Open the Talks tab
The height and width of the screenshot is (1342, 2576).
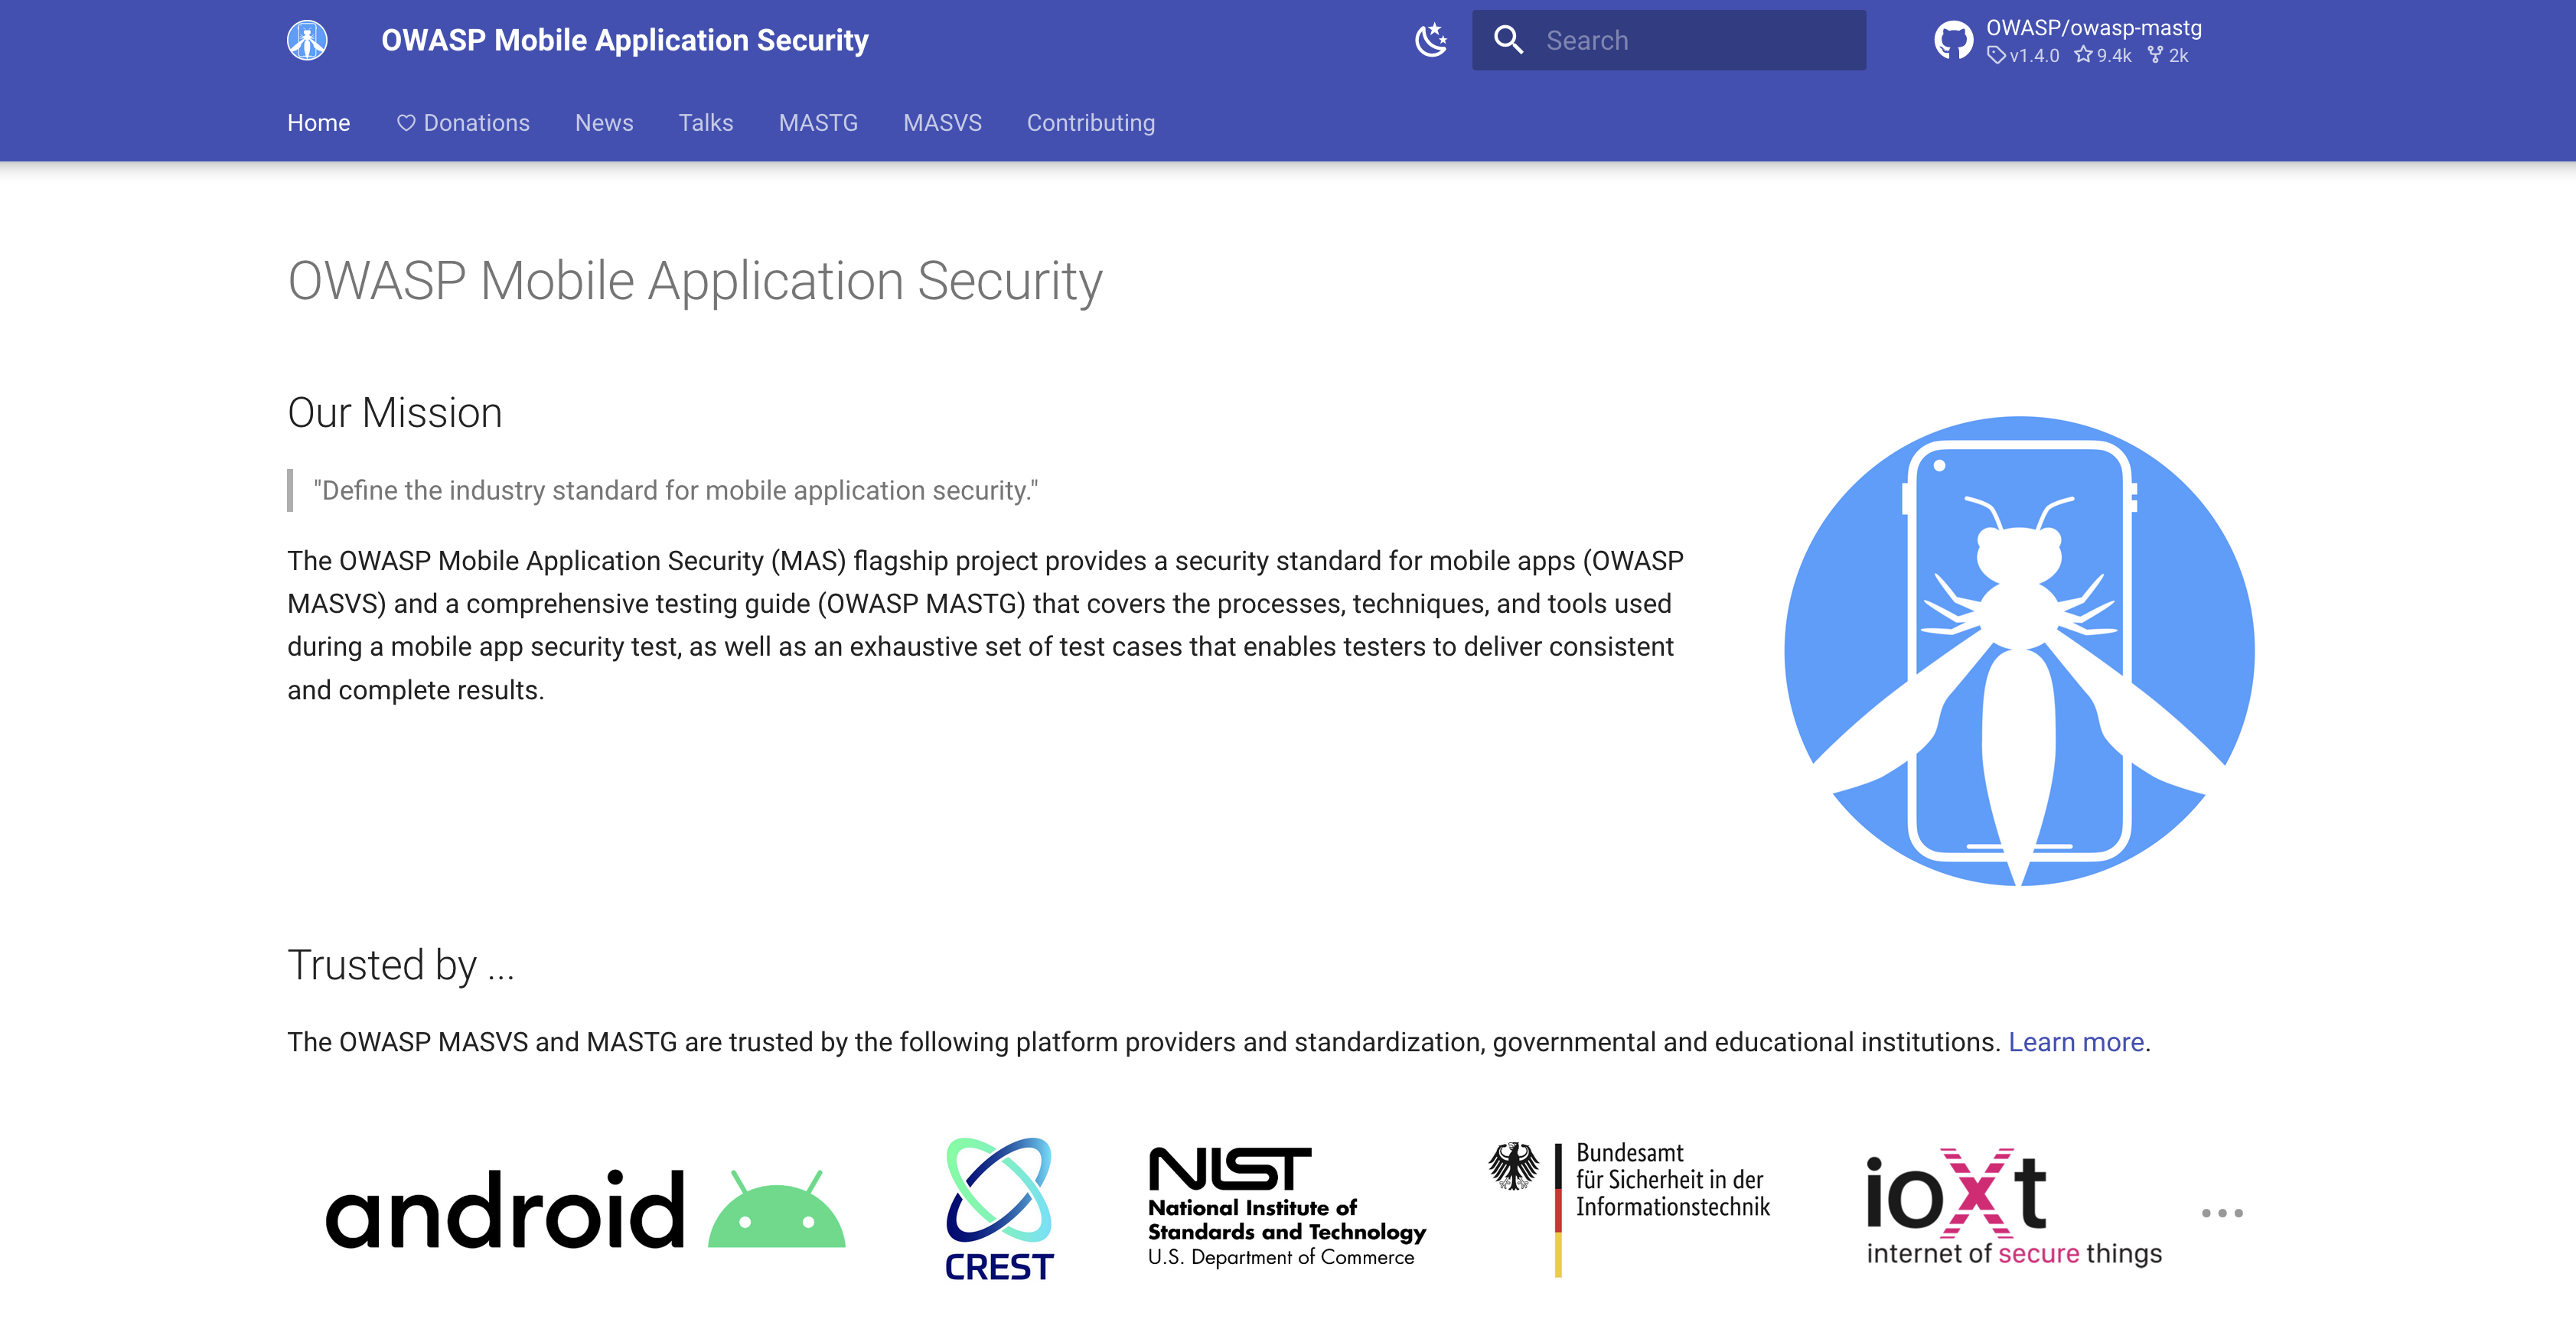pos(706,123)
